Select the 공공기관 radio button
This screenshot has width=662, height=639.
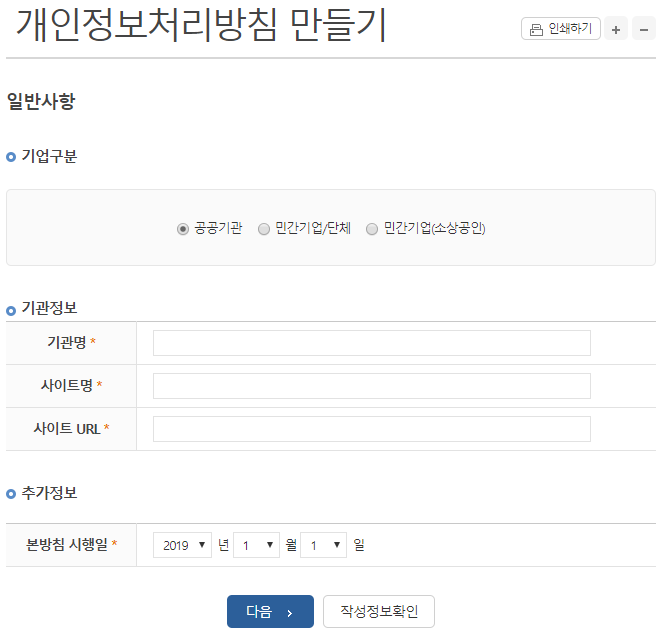[183, 229]
